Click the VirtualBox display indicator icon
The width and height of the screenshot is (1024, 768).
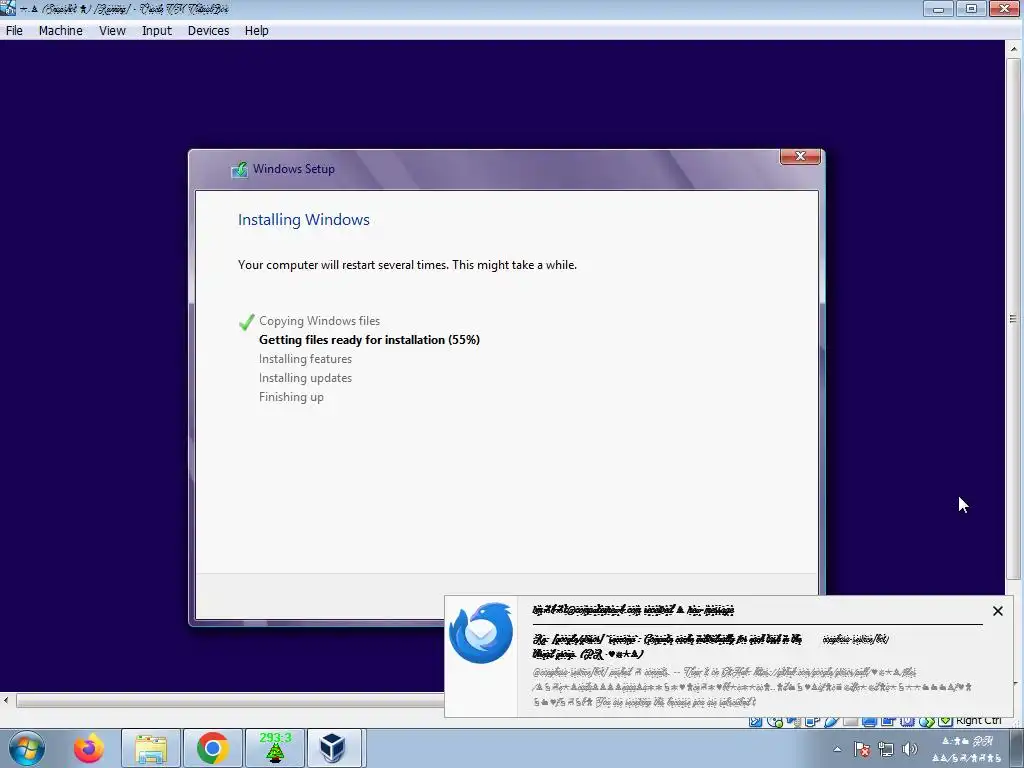coord(869,720)
